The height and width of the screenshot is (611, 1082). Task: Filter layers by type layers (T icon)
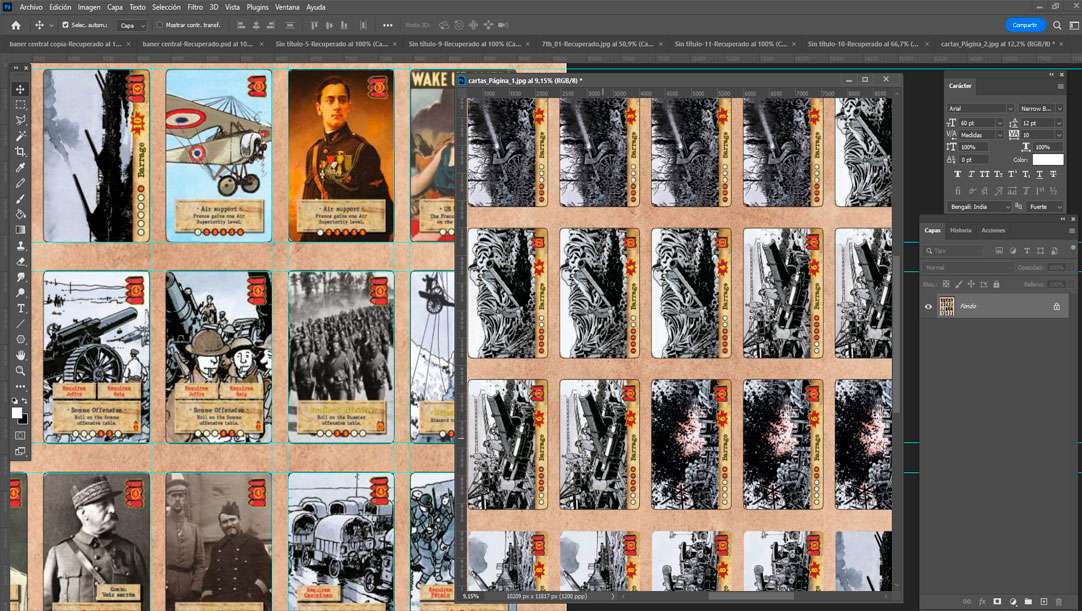pyautogui.click(x=1027, y=251)
